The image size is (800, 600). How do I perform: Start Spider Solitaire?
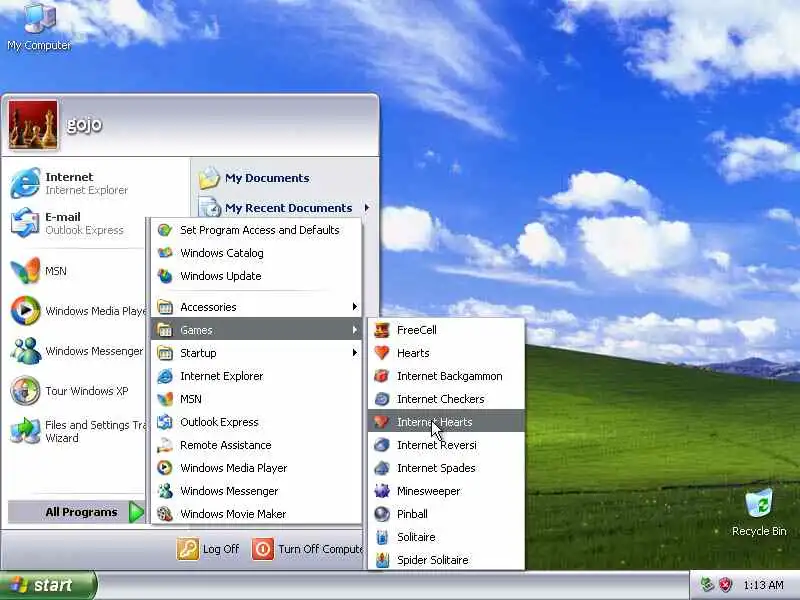(446, 560)
